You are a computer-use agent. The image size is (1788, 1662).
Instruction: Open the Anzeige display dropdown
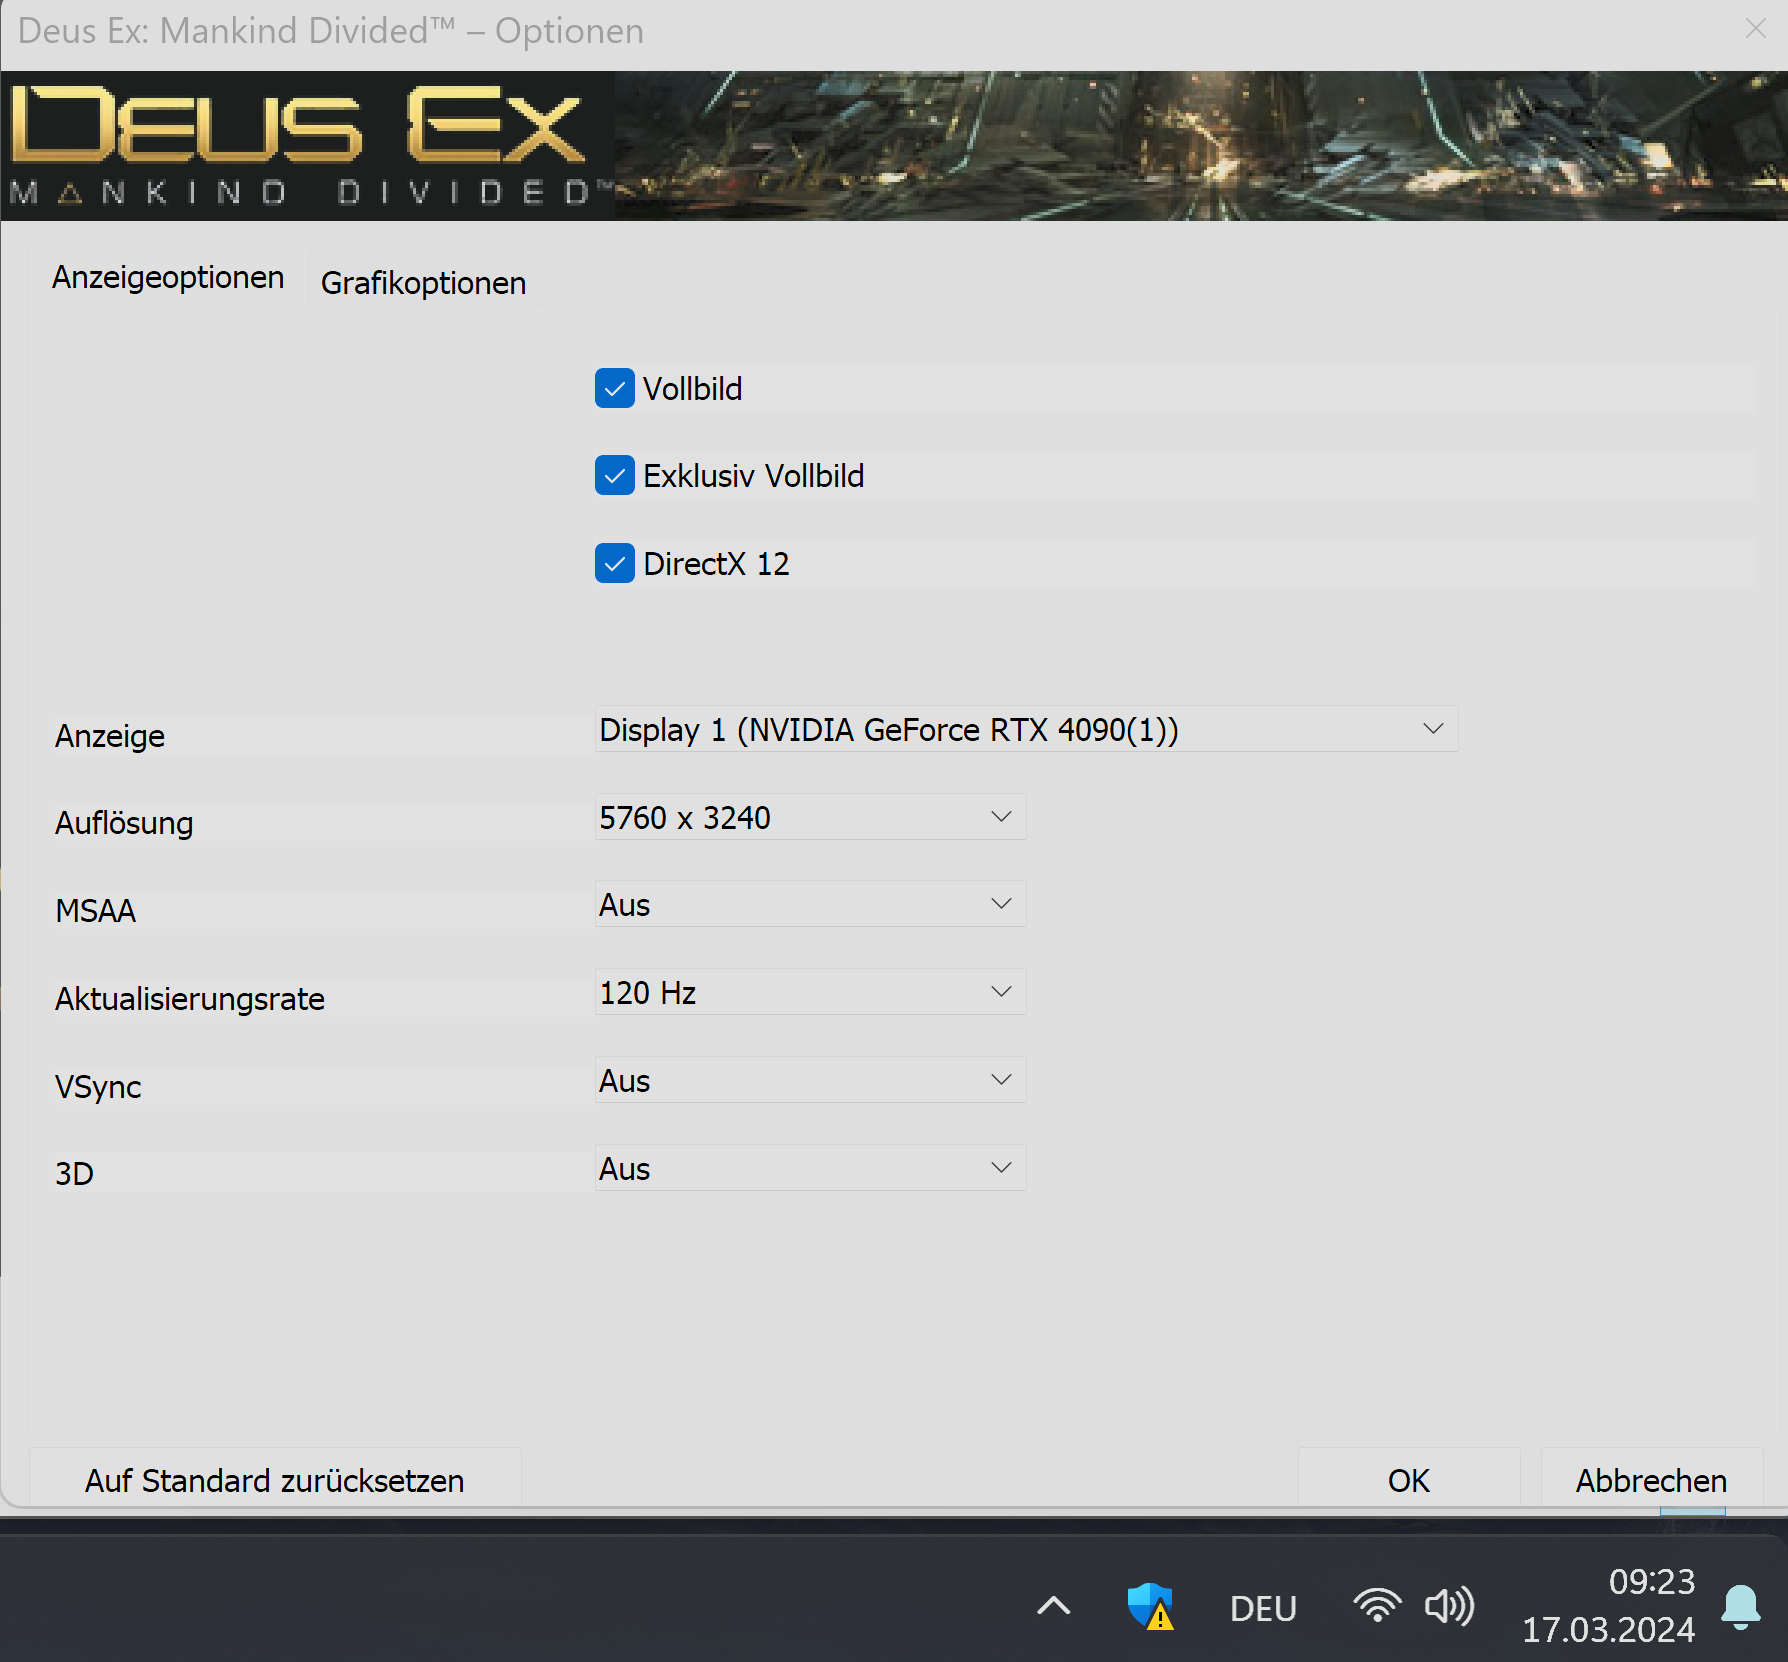point(1026,729)
